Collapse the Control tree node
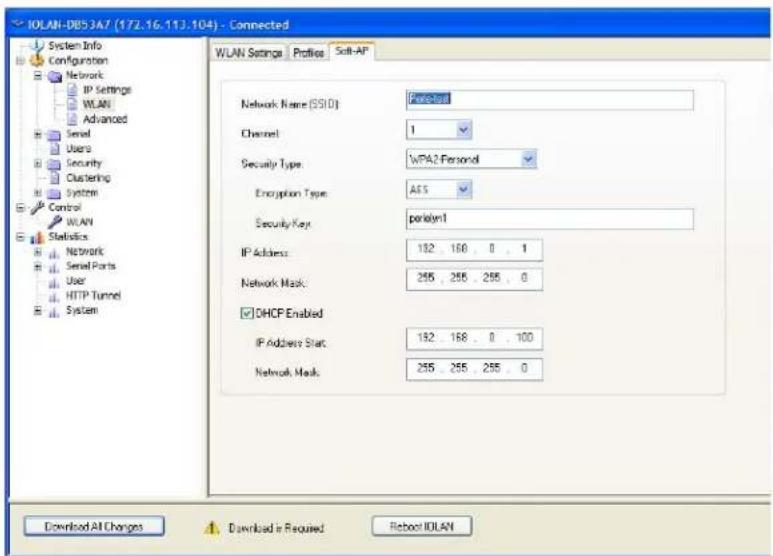The width and height of the screenshot is (773, 556). [x=20, y=208]
